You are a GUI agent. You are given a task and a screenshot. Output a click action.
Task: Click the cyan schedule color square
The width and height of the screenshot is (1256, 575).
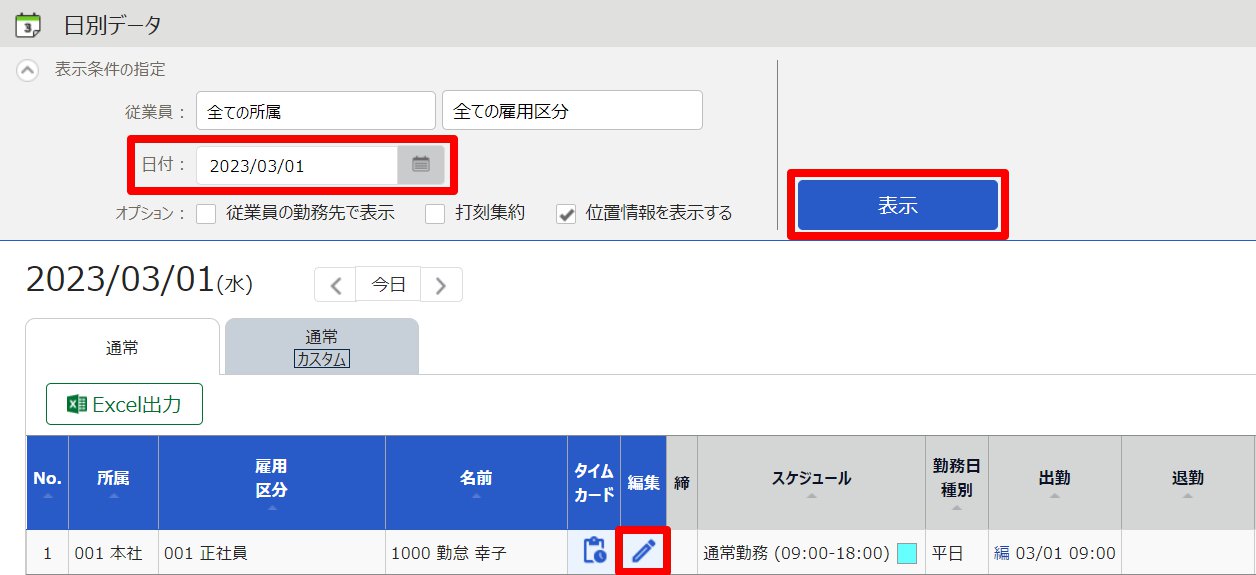907,553
